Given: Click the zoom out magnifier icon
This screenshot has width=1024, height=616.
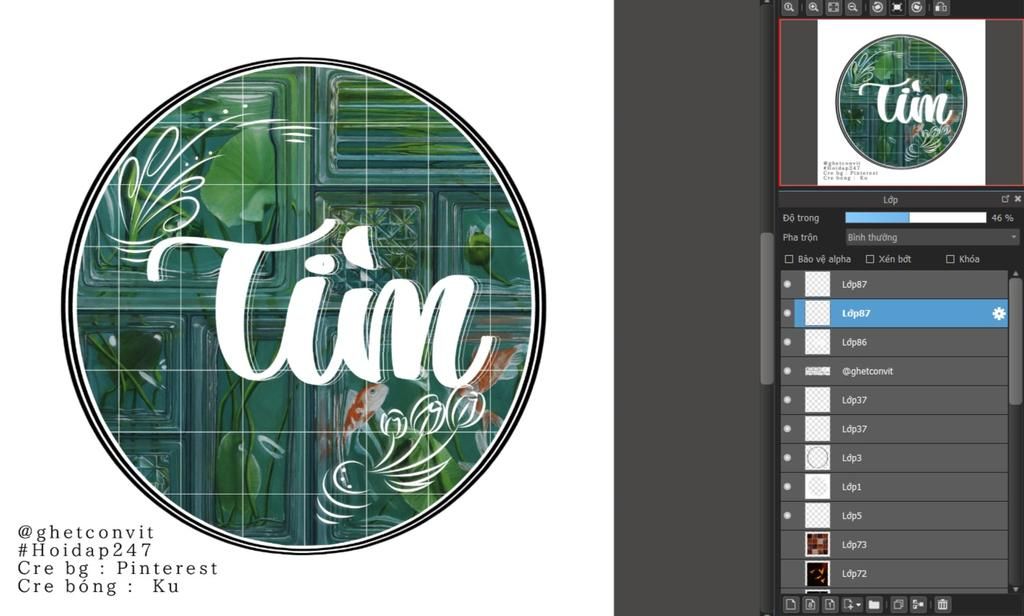Looking at the screenshot, I should [x=853, y=7].
